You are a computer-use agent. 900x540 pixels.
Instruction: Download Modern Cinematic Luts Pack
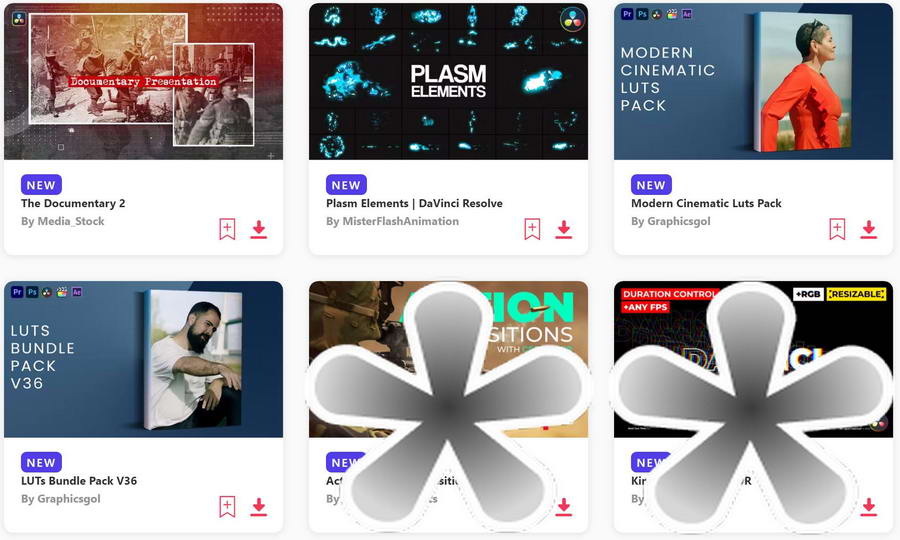(869, 229)
